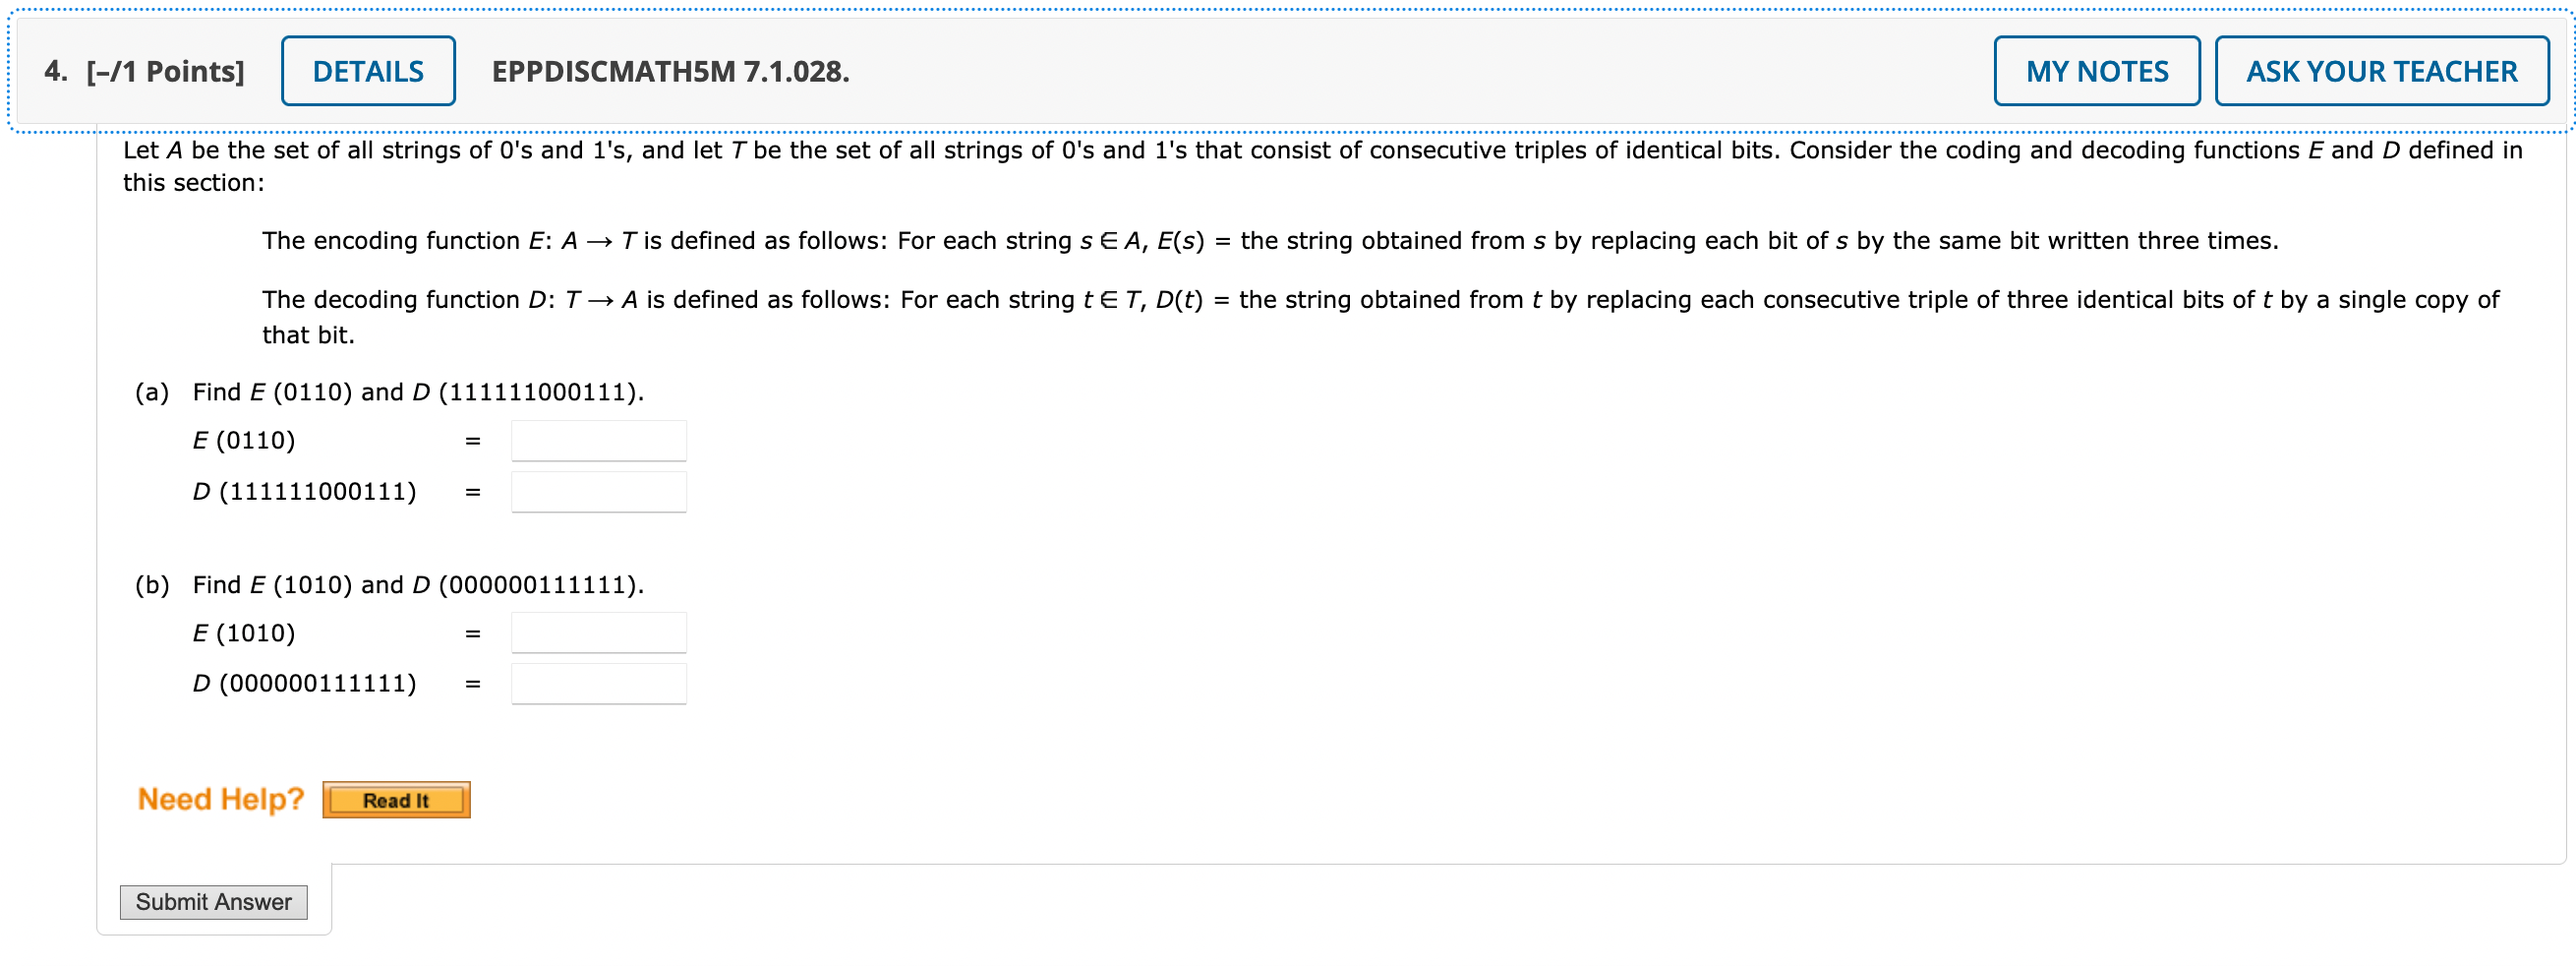Click the E(0110) answer field
Image resolution: width=2576 pixels, height=966 pixels.
click(598, 440)
